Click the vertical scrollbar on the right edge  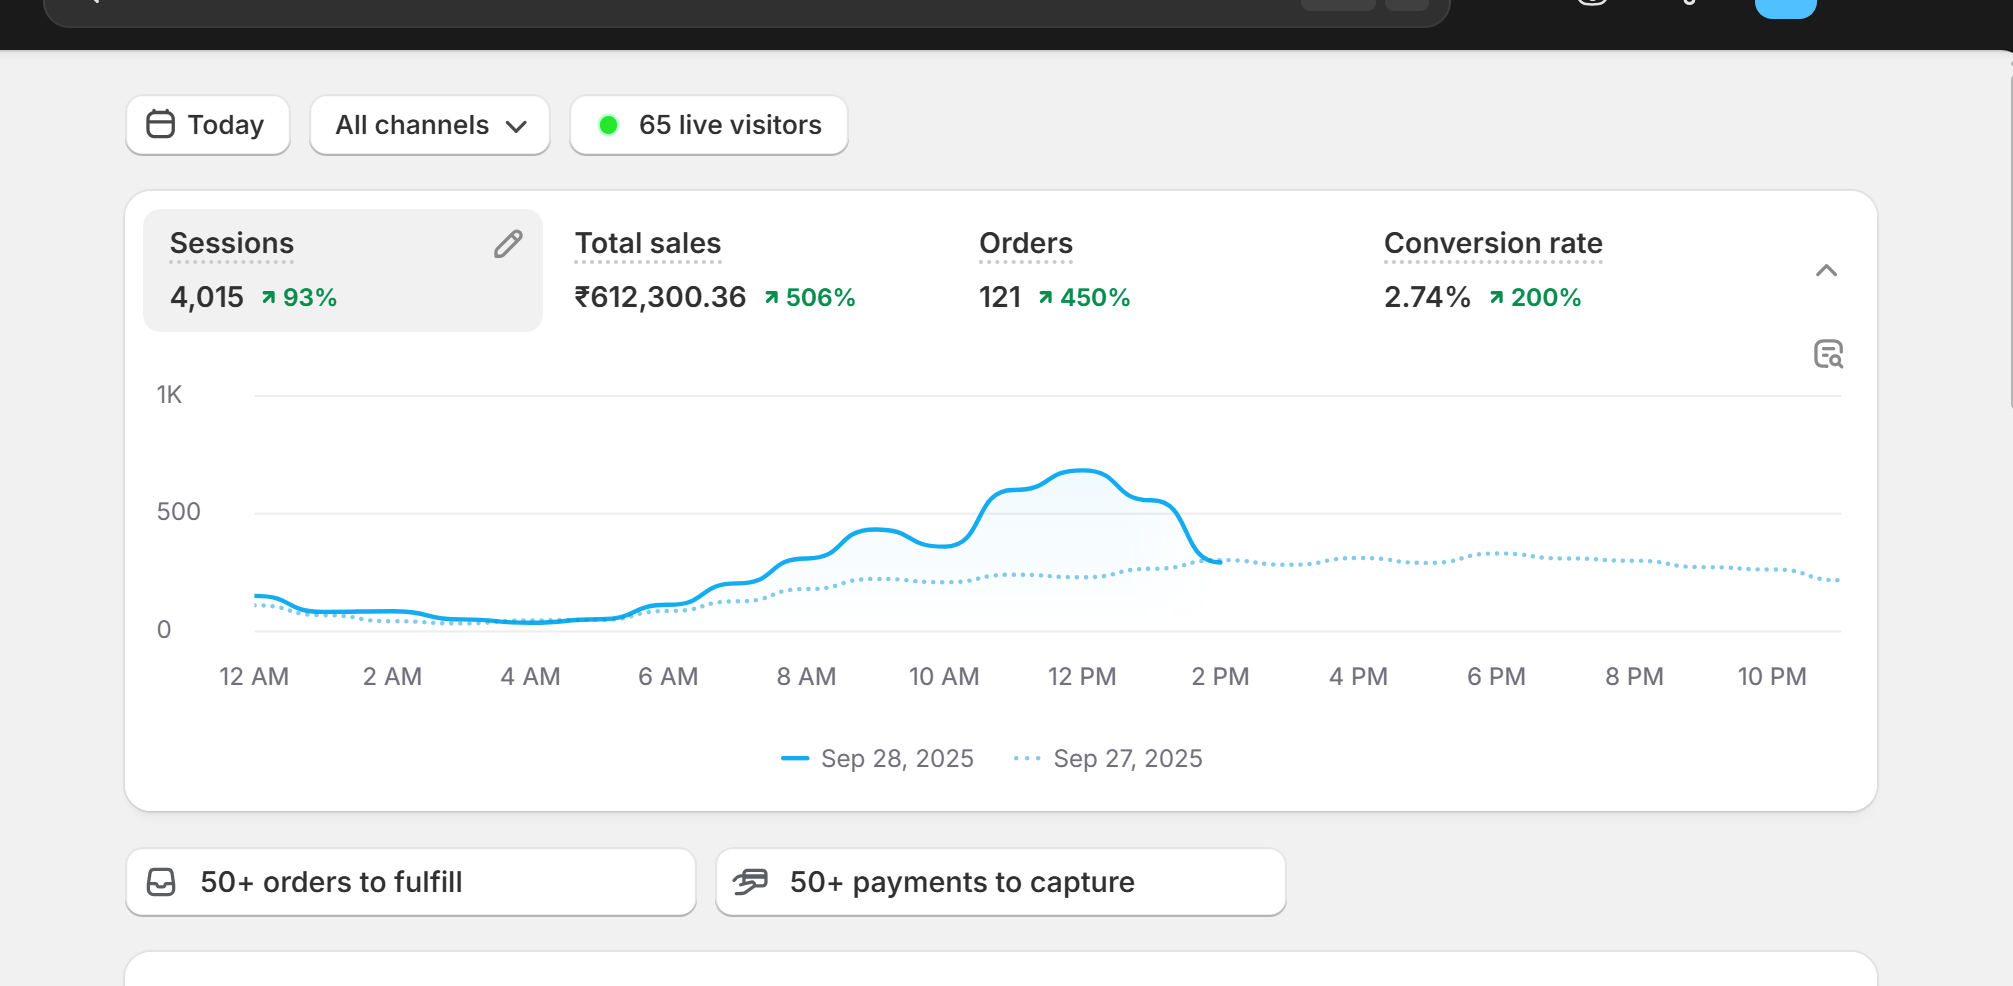click(x=2010, y=230)
